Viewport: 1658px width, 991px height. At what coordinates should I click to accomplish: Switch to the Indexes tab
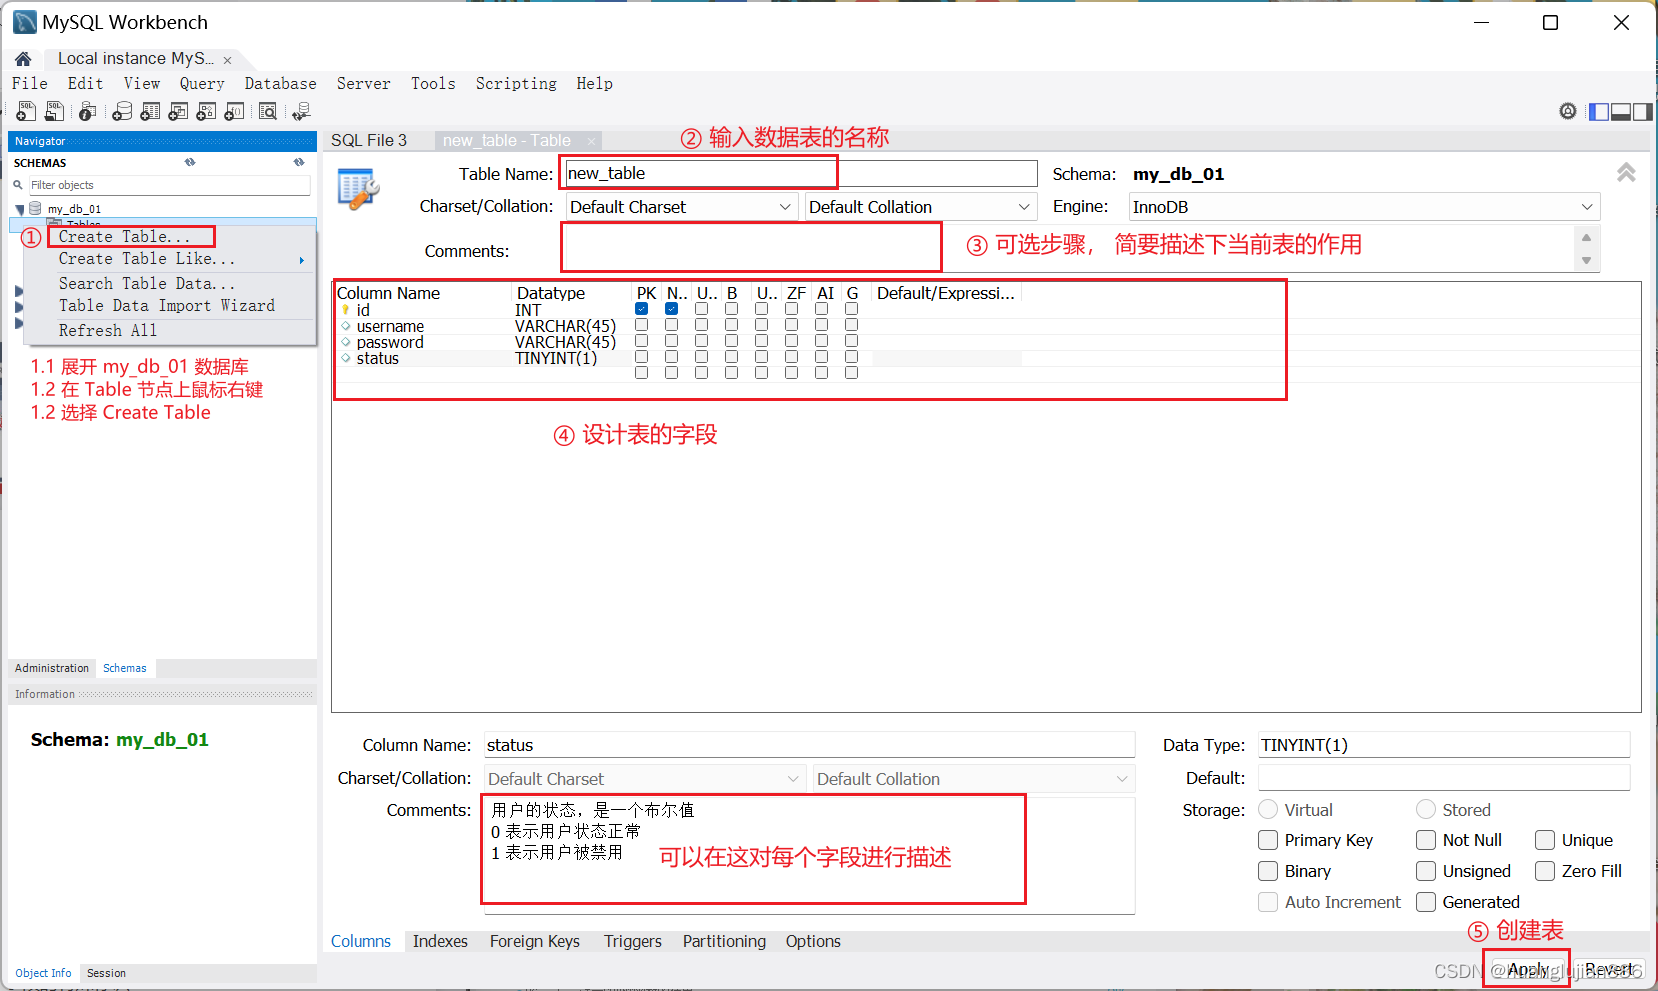tap(440, 941)
